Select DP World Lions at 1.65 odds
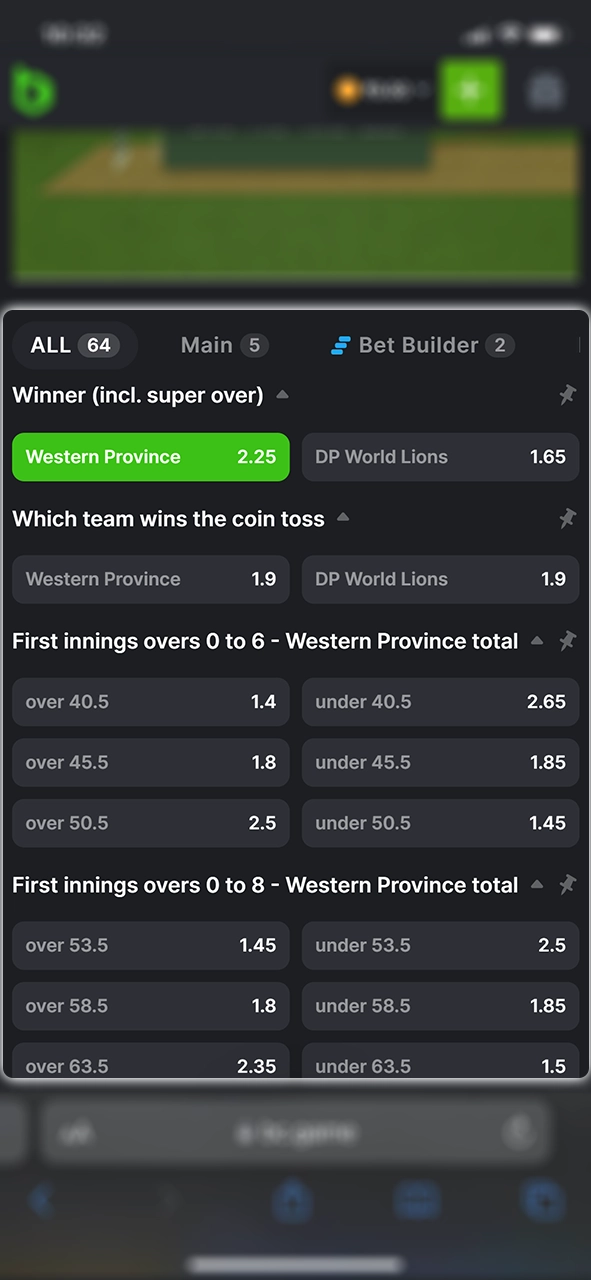 tap(440, 456)
